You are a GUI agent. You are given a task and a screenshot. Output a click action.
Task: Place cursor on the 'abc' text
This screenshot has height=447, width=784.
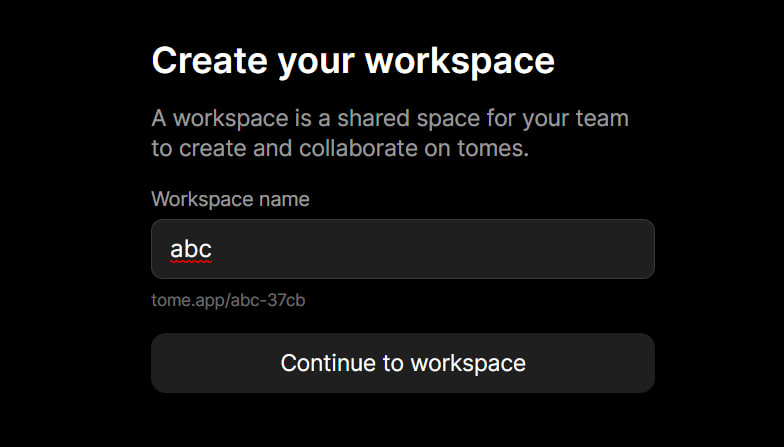point(191,249)
